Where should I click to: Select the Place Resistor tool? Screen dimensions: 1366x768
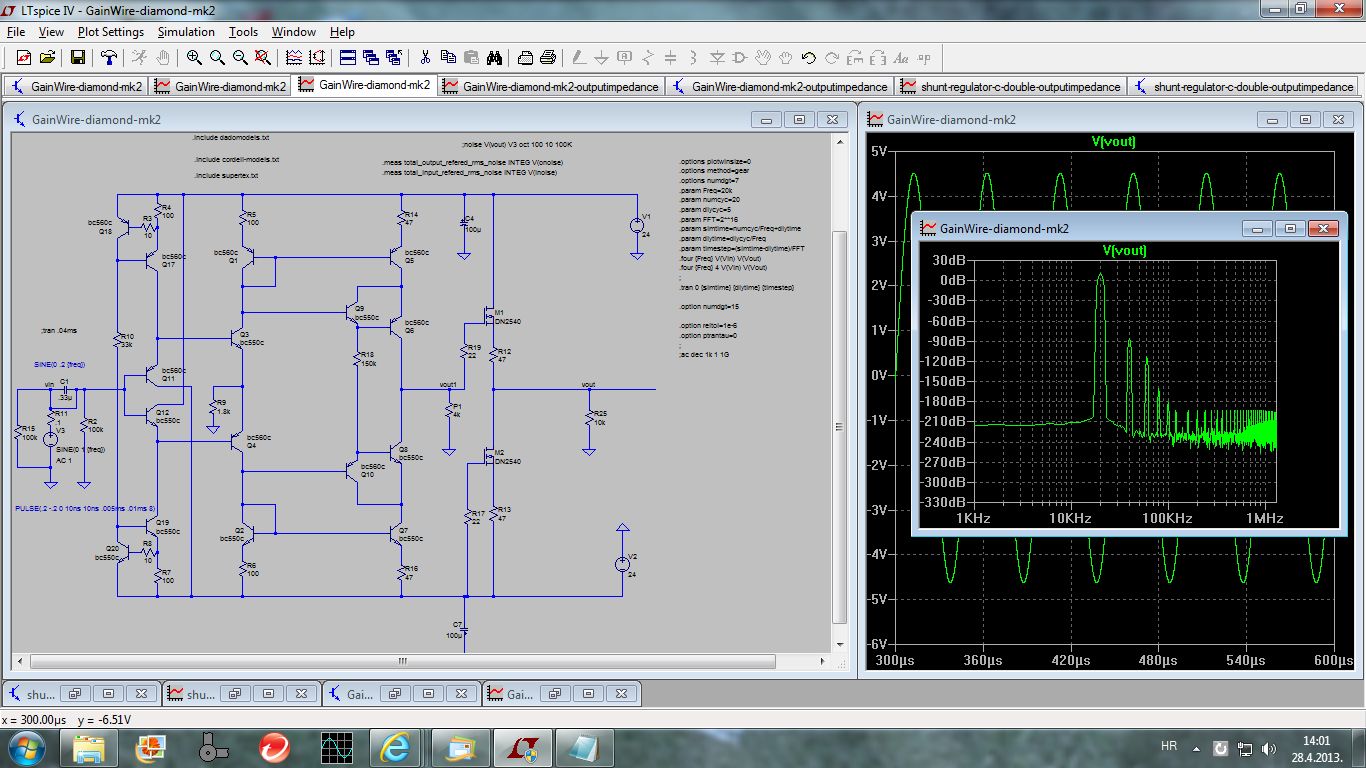pos(648,58)
